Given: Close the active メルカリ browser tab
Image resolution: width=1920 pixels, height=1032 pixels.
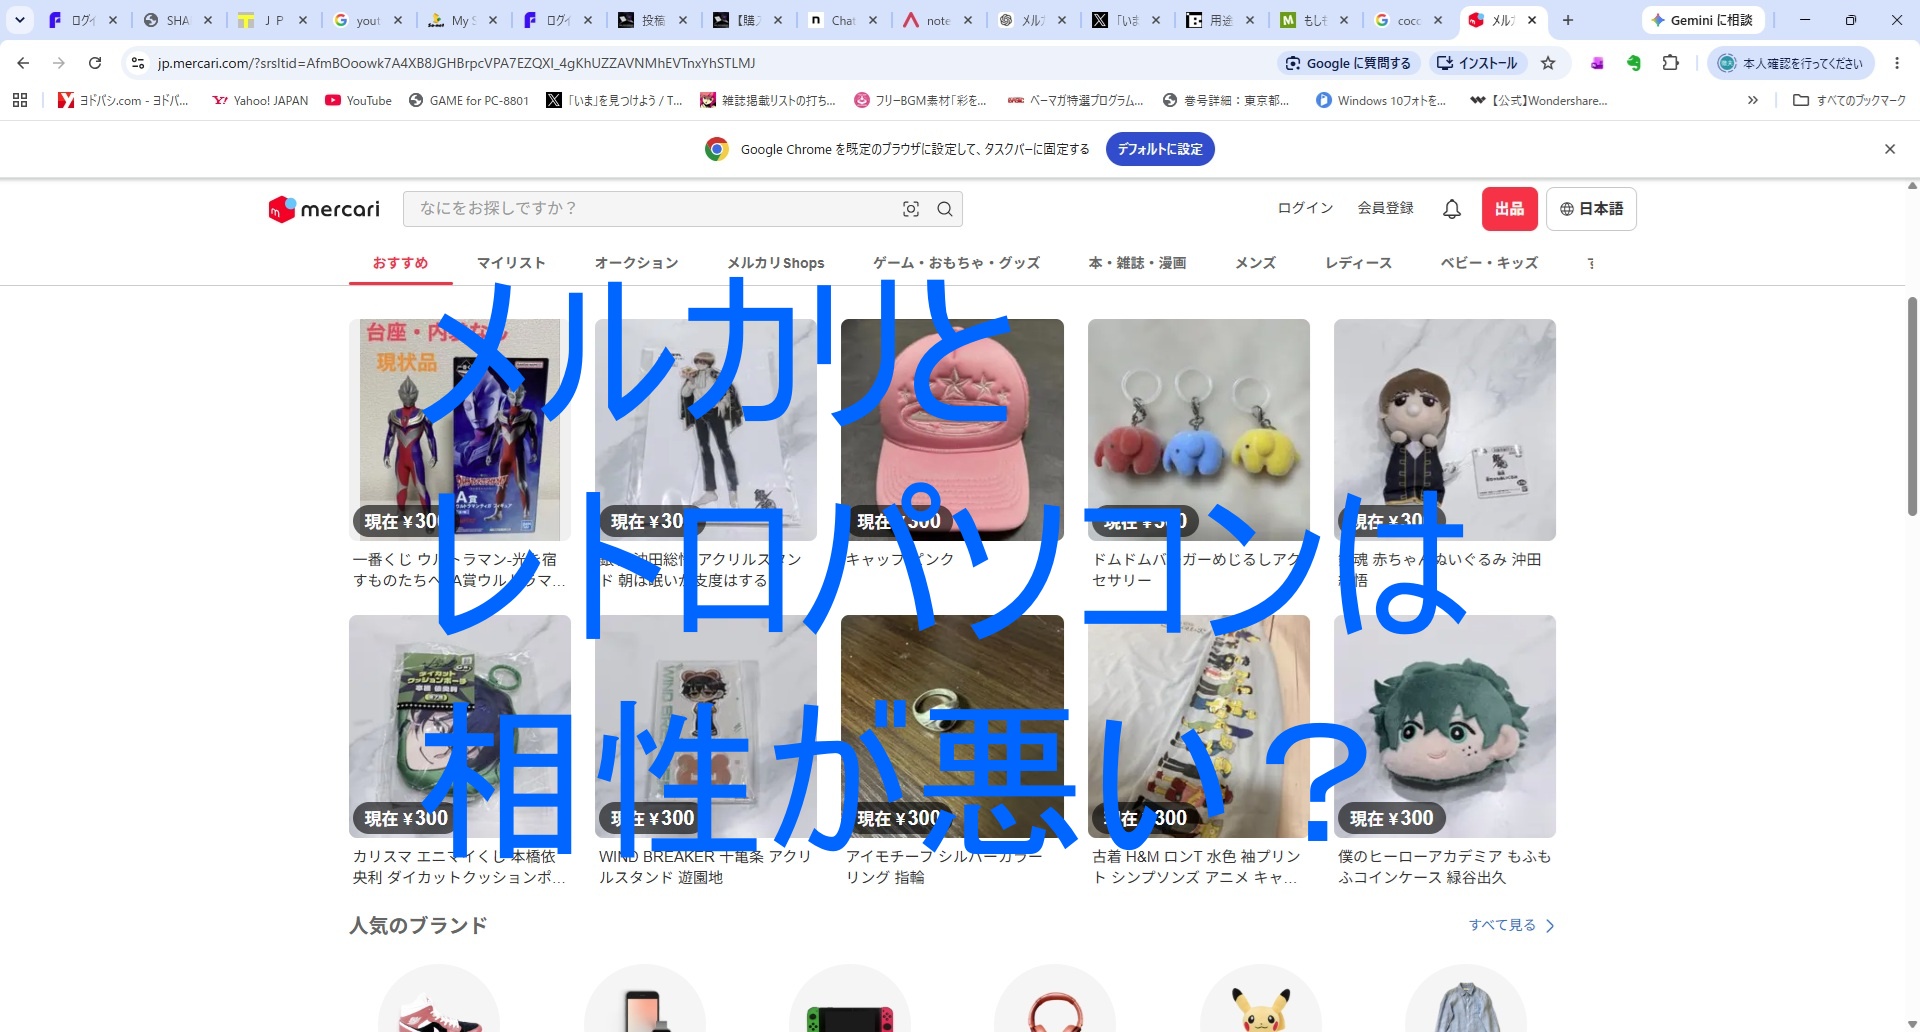Looking at the screenshot, I should pos(1532,20).
